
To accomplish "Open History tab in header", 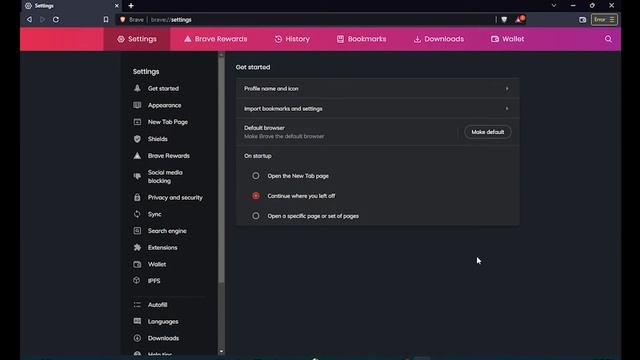I will pyautogui.click(x=292, y=39).
